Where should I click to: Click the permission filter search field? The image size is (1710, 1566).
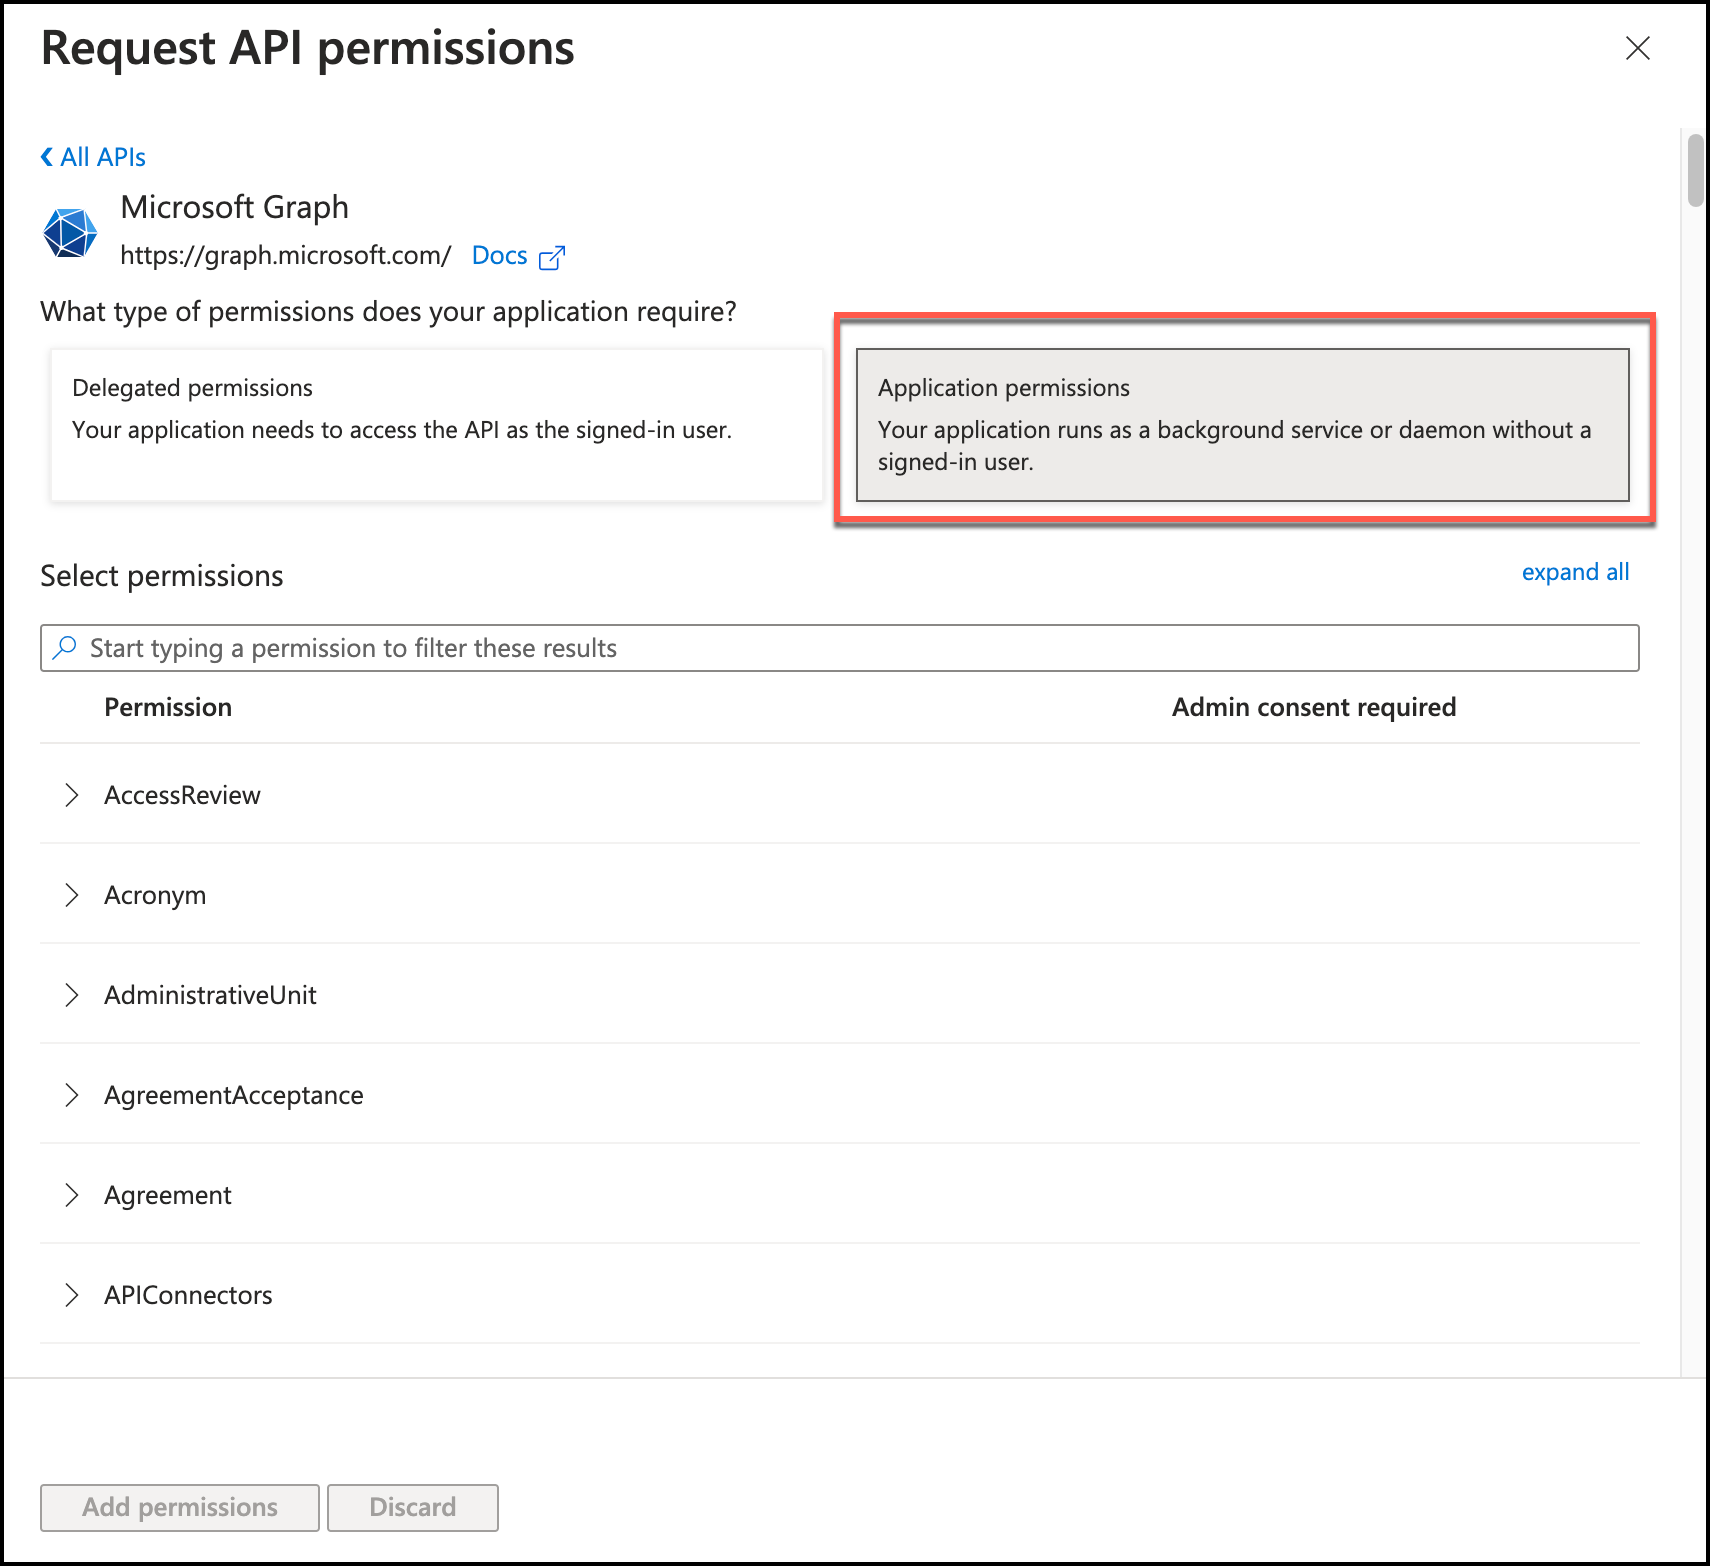coord(840,648)
